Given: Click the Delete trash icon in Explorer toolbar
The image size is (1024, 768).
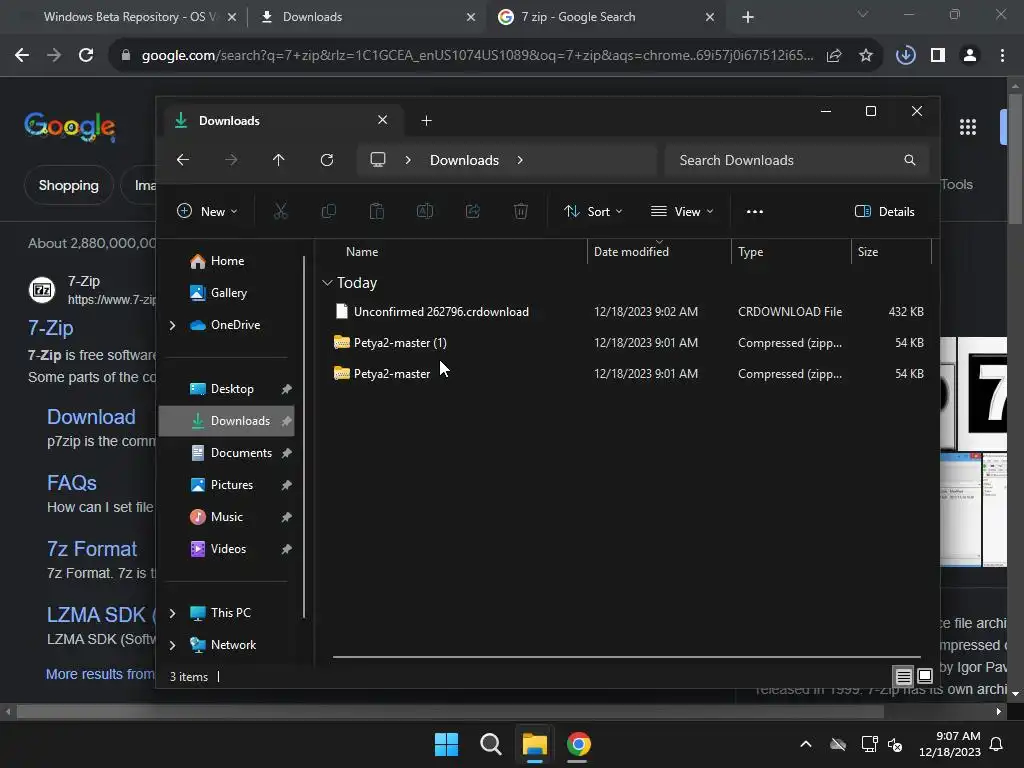Looking at the screenshot, I should [x=520, y=211].
